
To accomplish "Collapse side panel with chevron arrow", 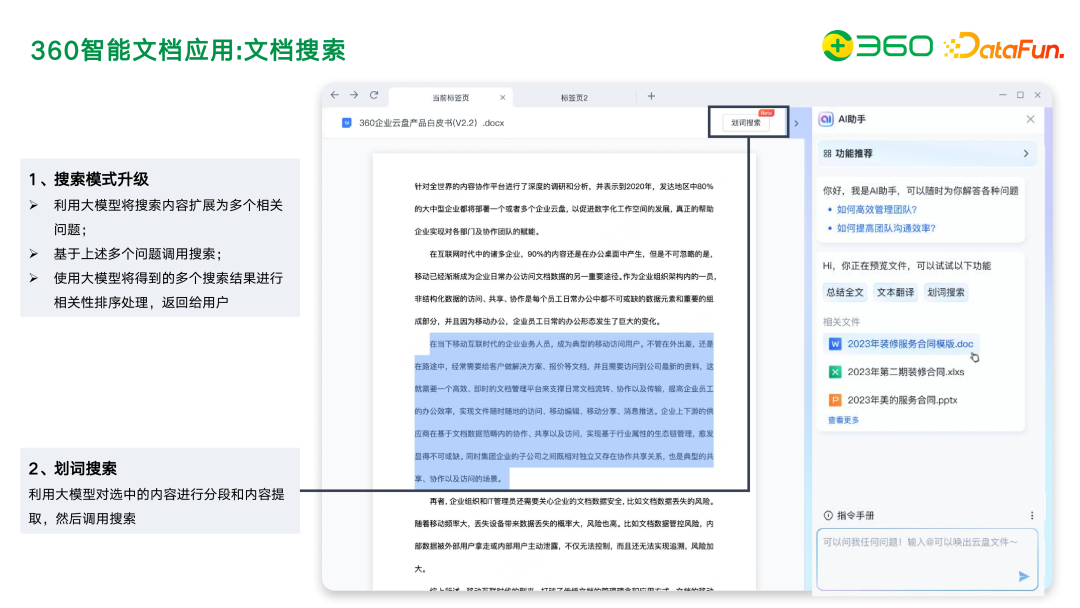I will pos(797,124).
